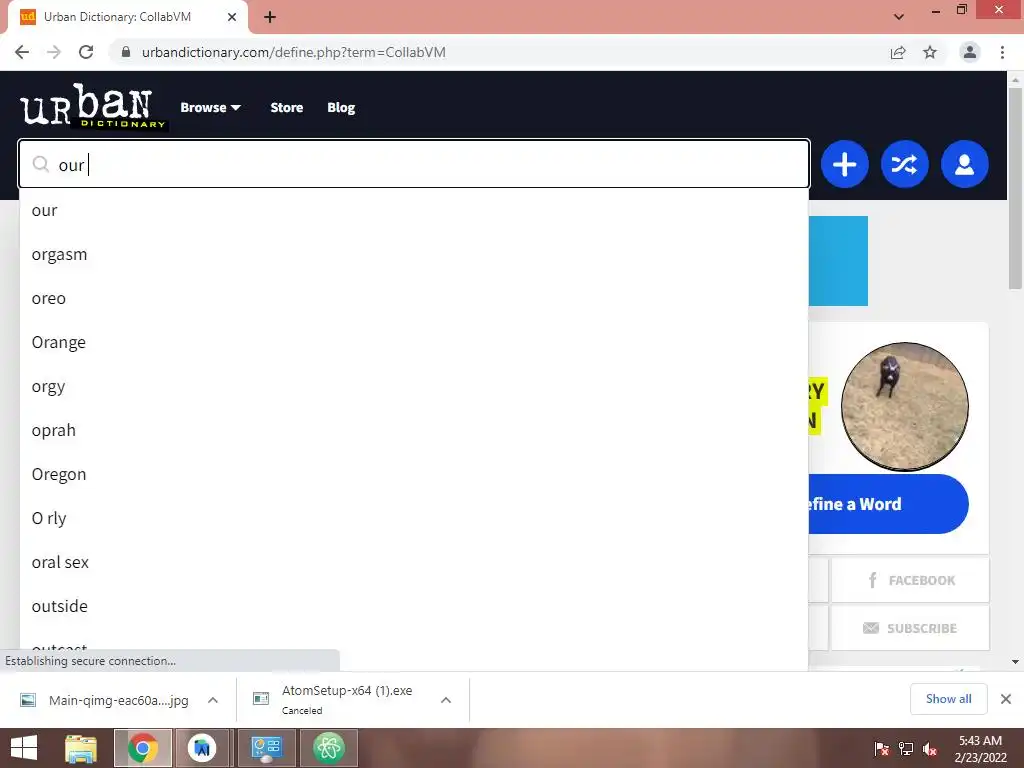1024x768 pixels.
Task: Open the Chrome three-dot menu
Action: point(1002,52)
